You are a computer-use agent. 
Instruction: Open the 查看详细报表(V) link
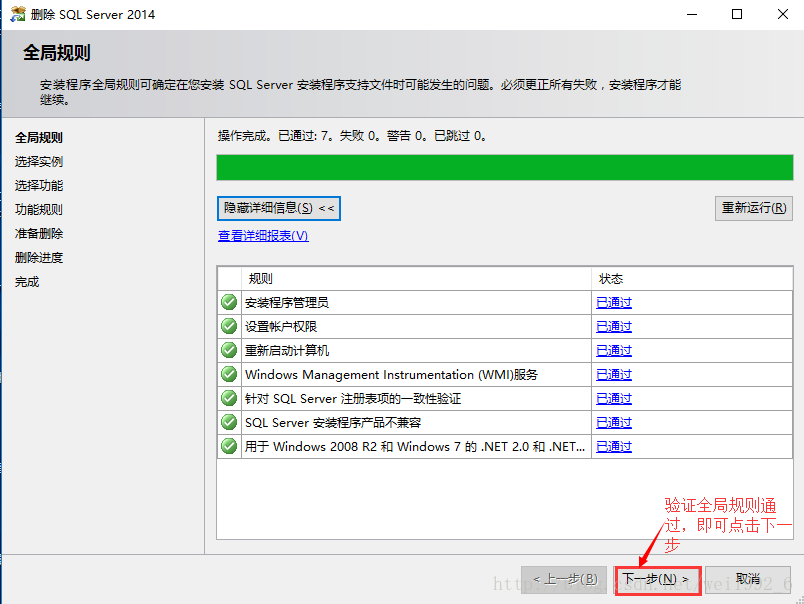(x=263, y=236)
